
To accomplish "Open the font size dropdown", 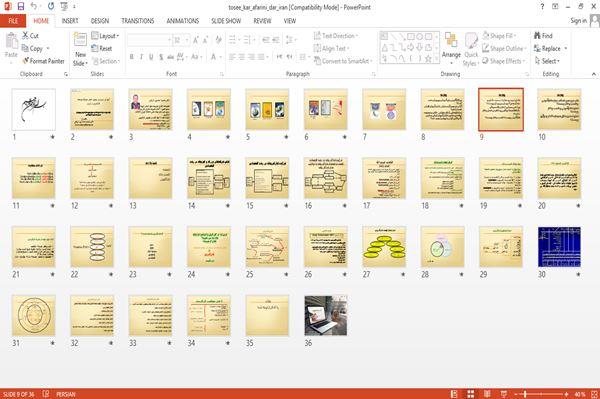I will point(187,40).
